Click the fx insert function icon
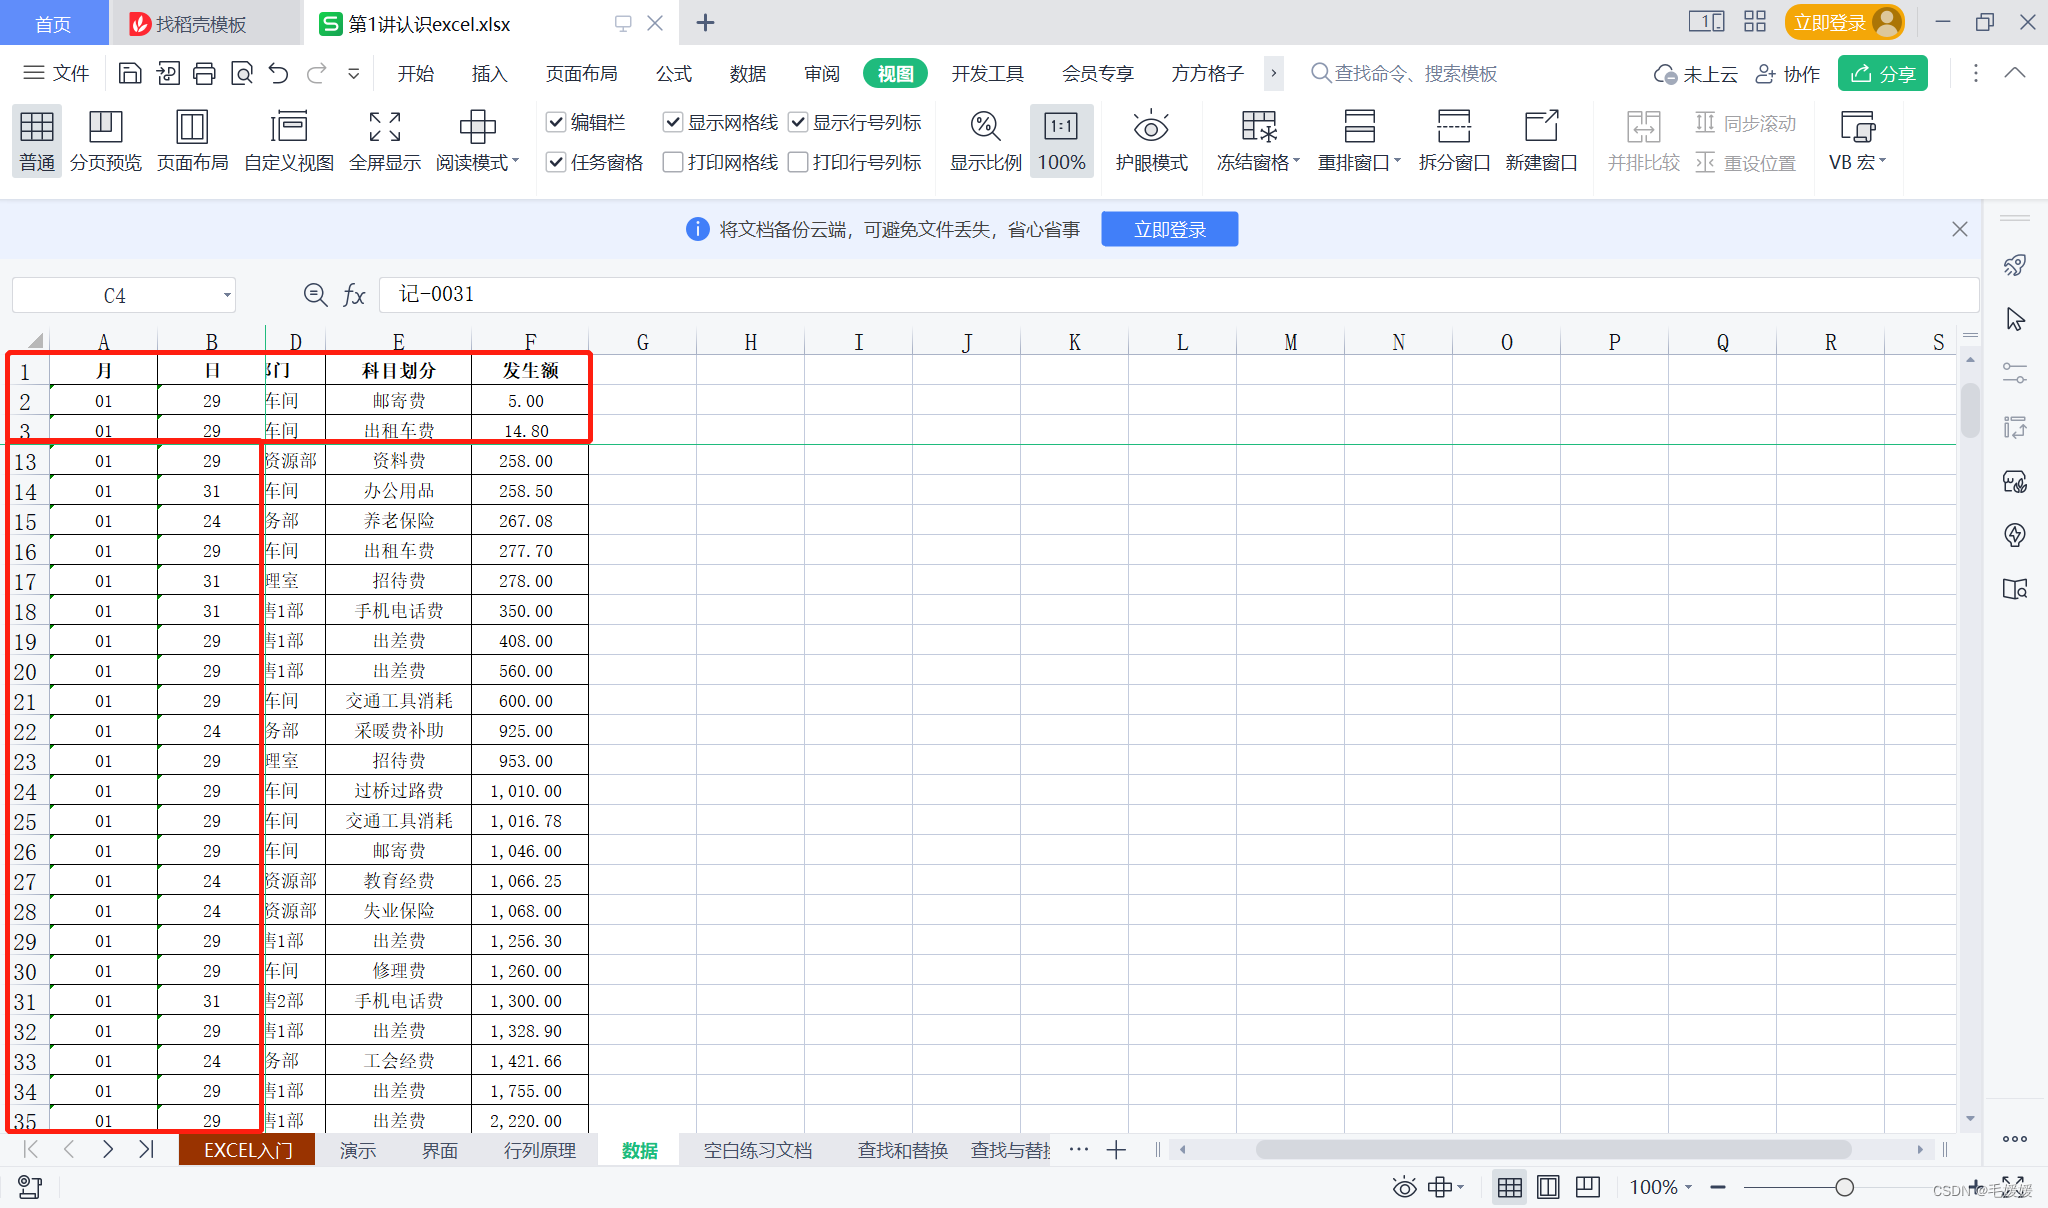 pos(354,295)
